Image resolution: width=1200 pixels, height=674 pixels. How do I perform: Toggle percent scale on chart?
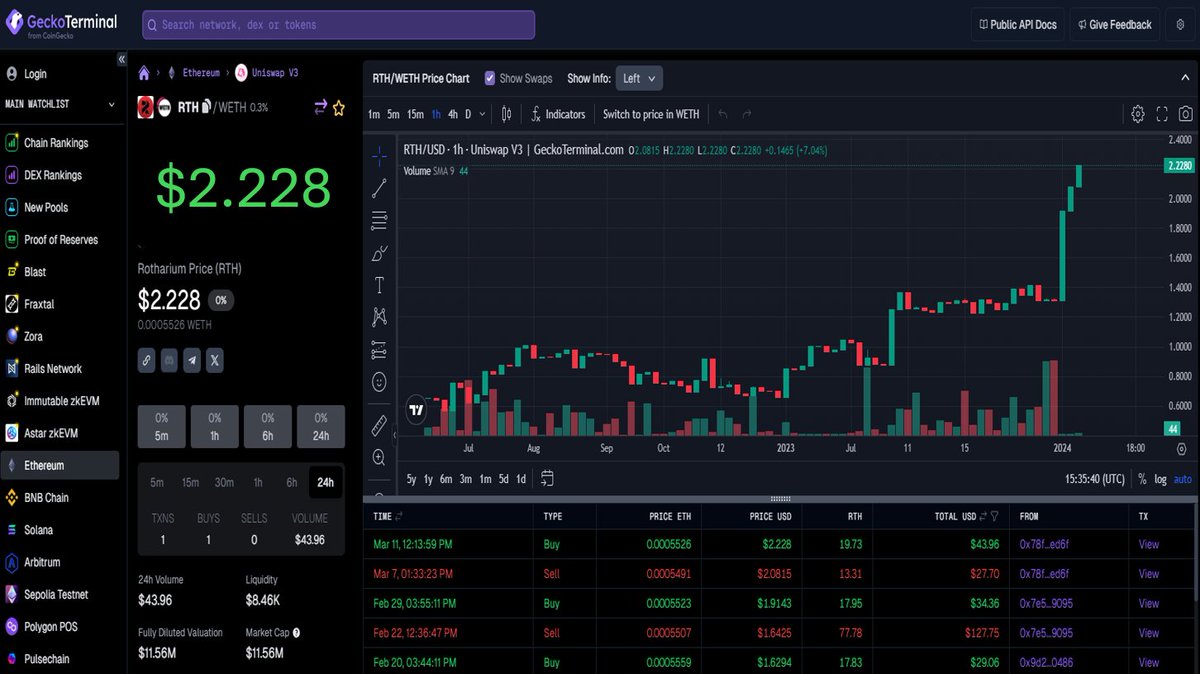(1141, 479)
